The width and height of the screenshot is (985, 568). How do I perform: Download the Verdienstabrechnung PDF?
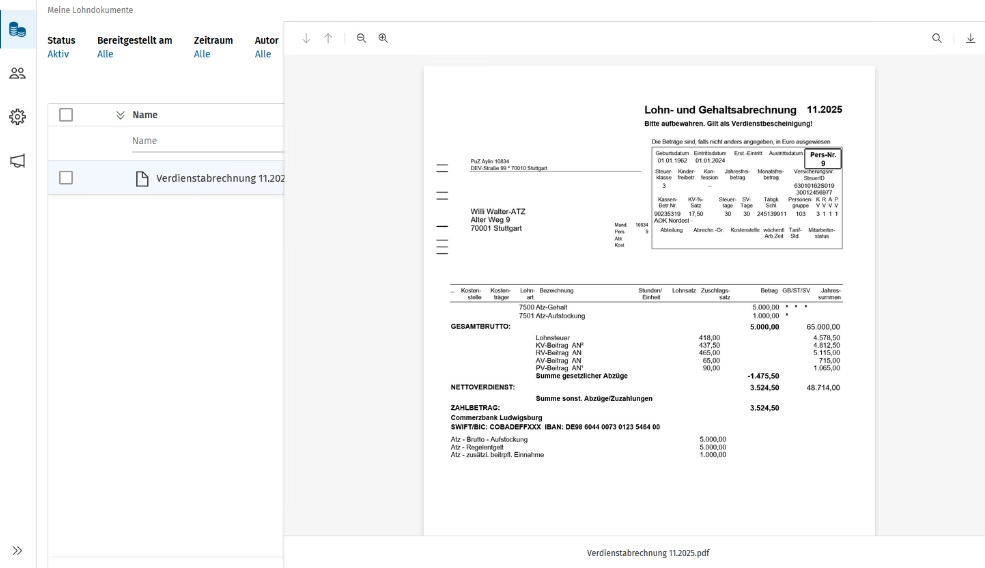[969, 38]
